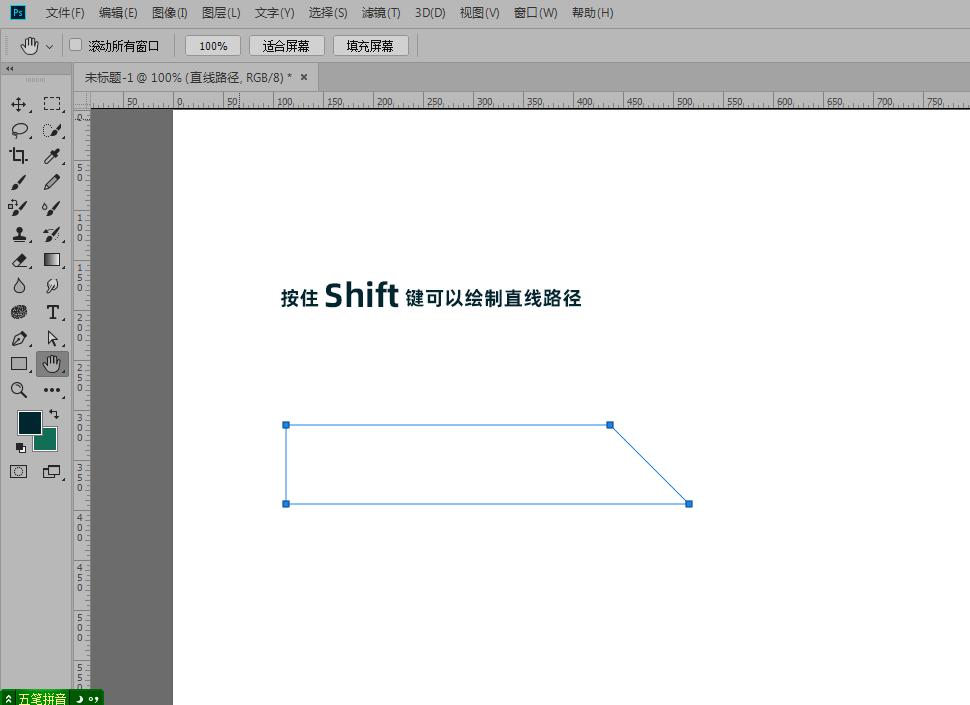970x705 pixels.
Task: Select the Move tool
Action: 19,104
